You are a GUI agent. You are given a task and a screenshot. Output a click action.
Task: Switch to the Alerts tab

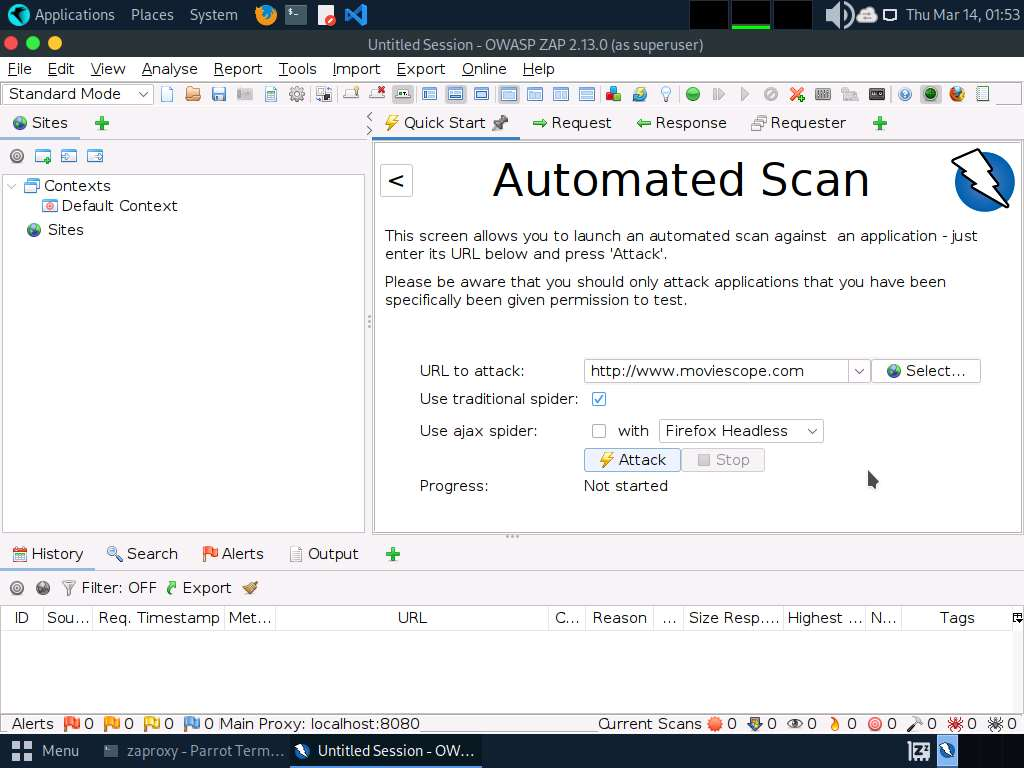pyautogui.click(x=233, y=554)
